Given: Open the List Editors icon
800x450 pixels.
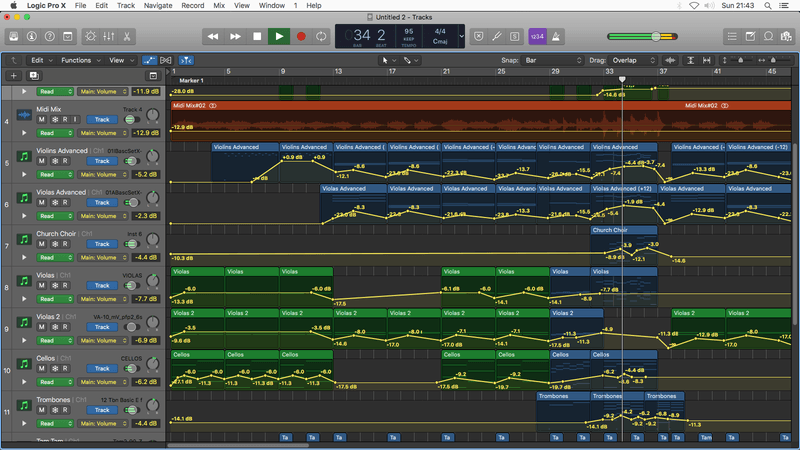Looking at the screenshot, I should 732,36.
